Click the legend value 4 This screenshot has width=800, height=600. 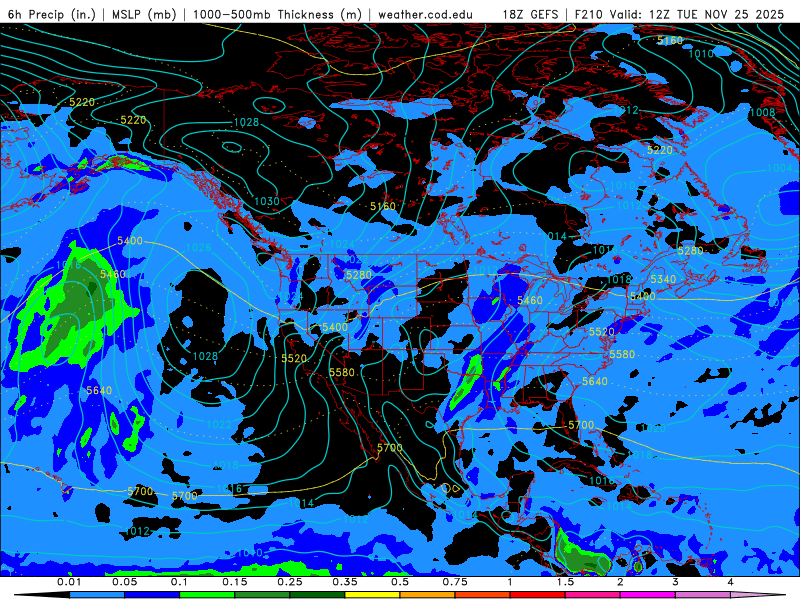pos(730,582)
